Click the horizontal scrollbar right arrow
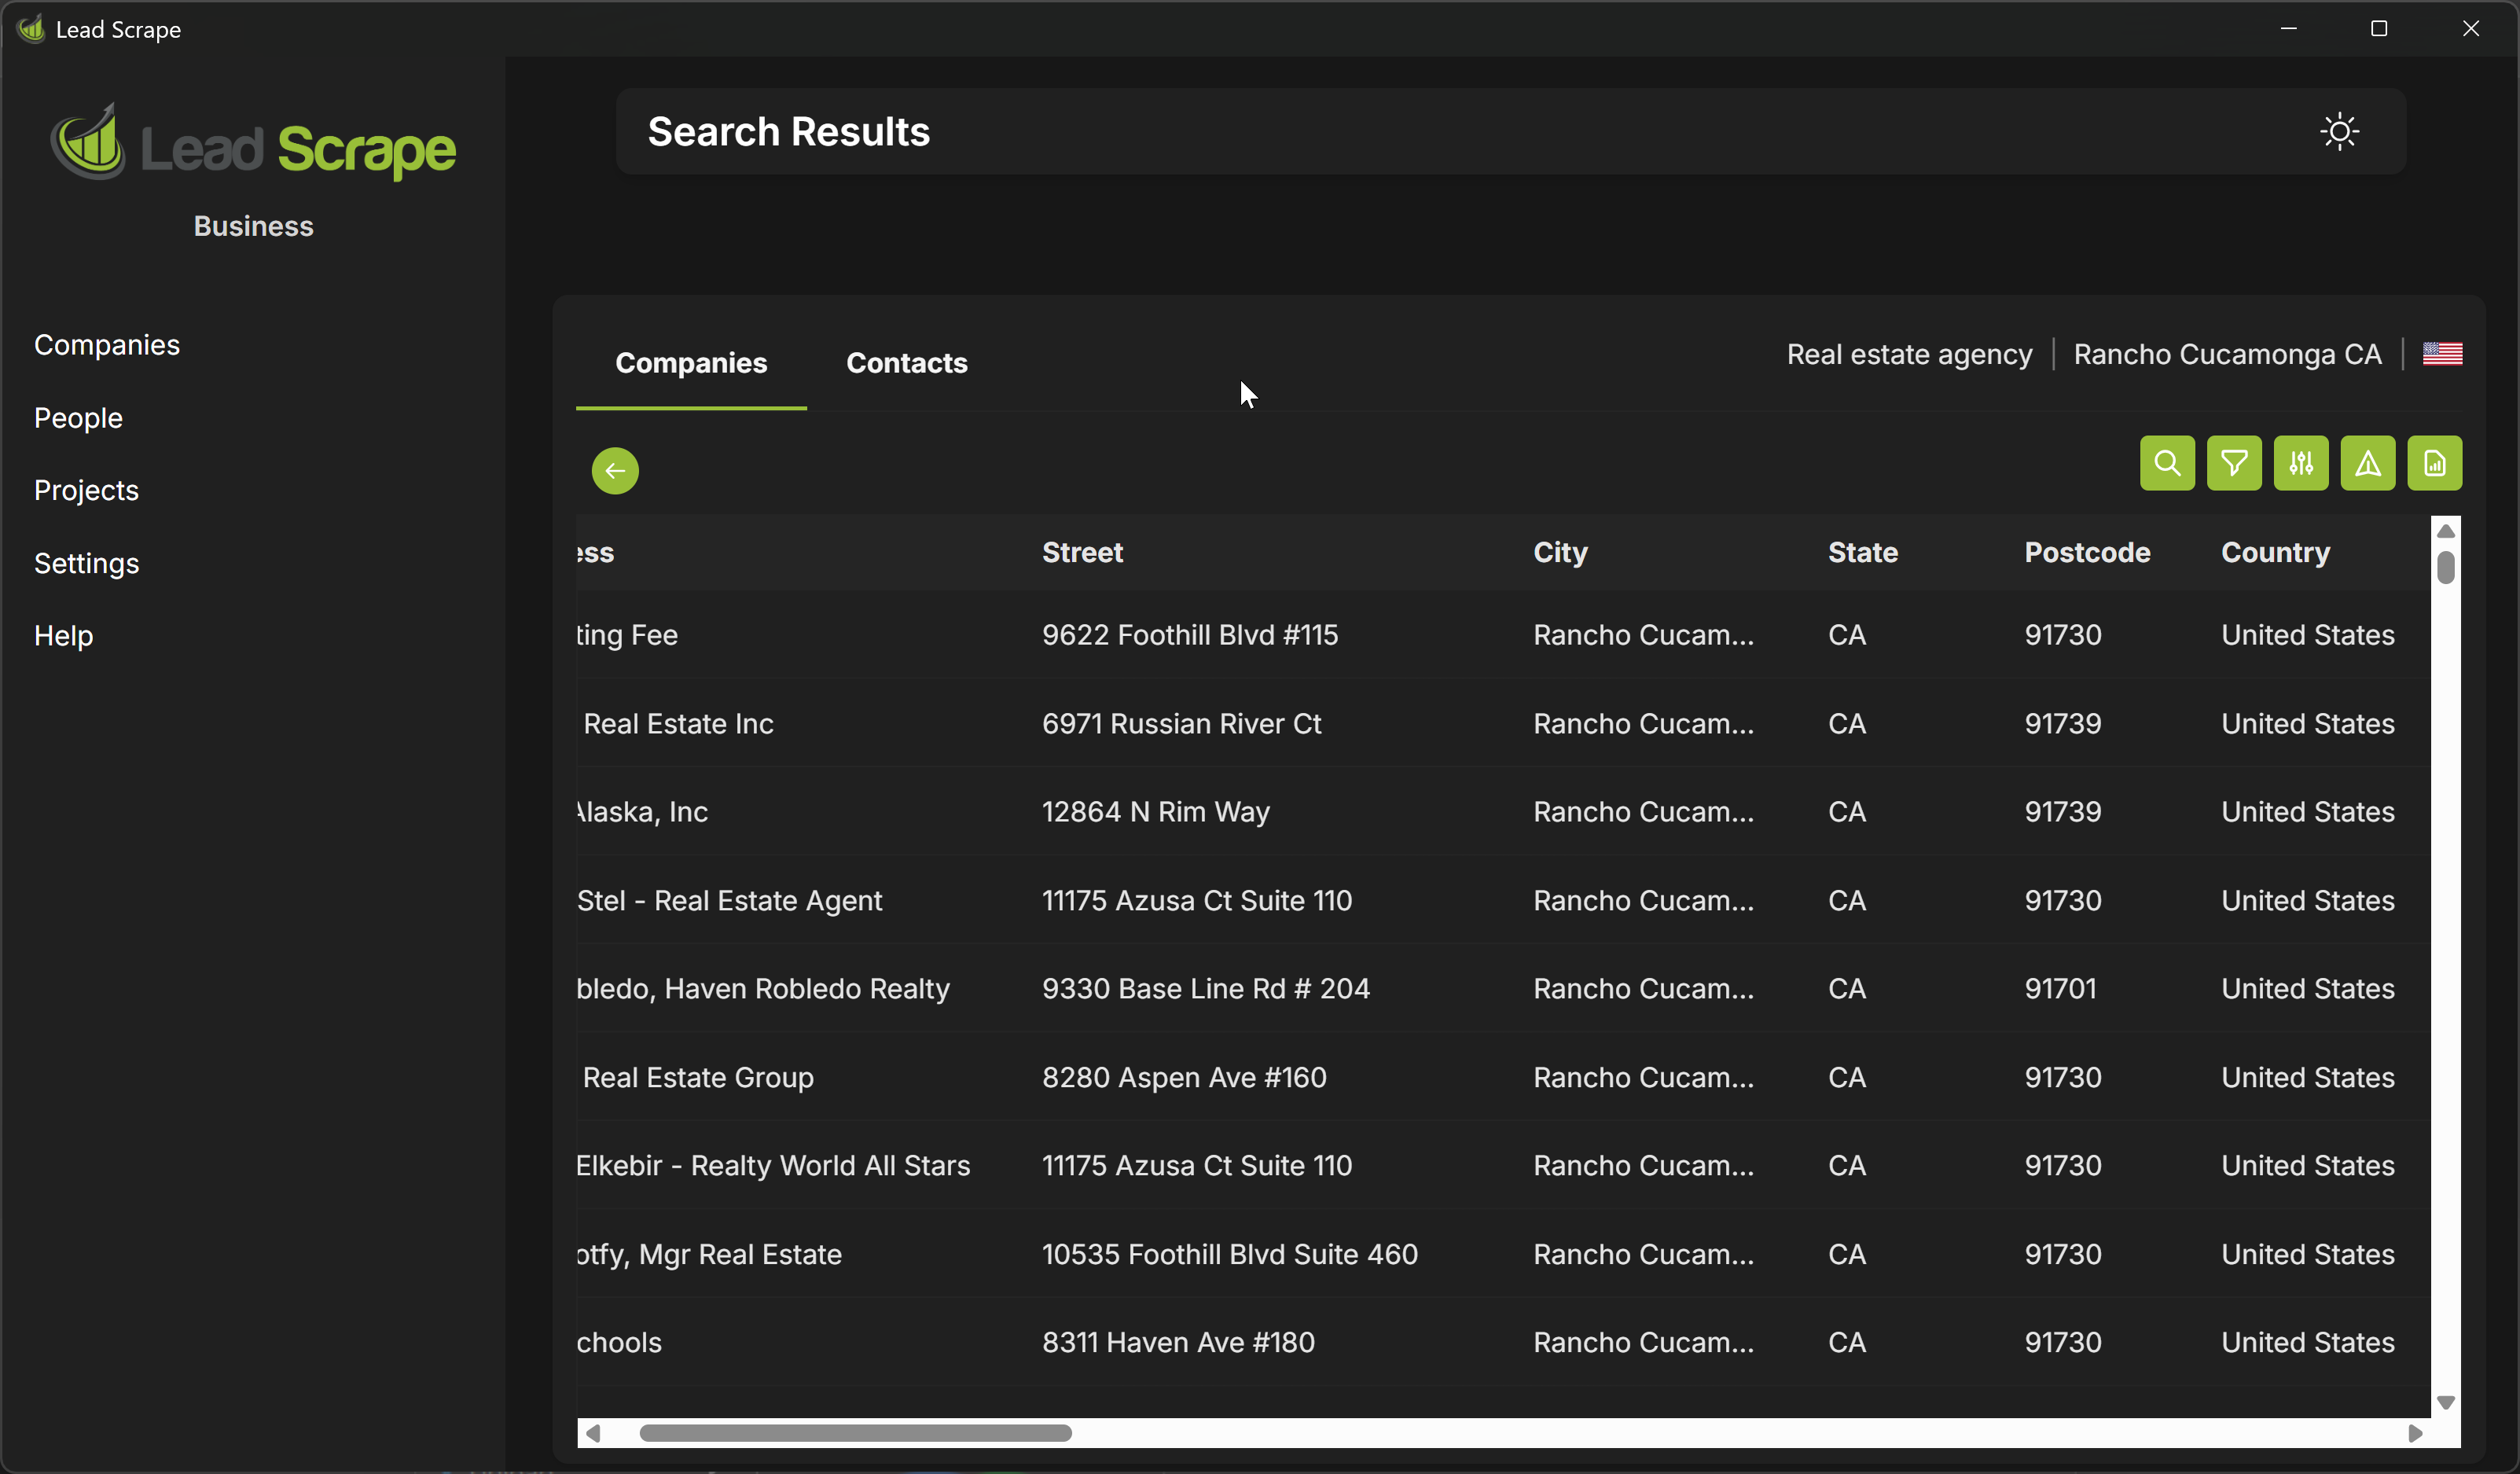The height and width of the screenshot is (1474, 2520). pyautogui.click(x=2415, y=1433)
